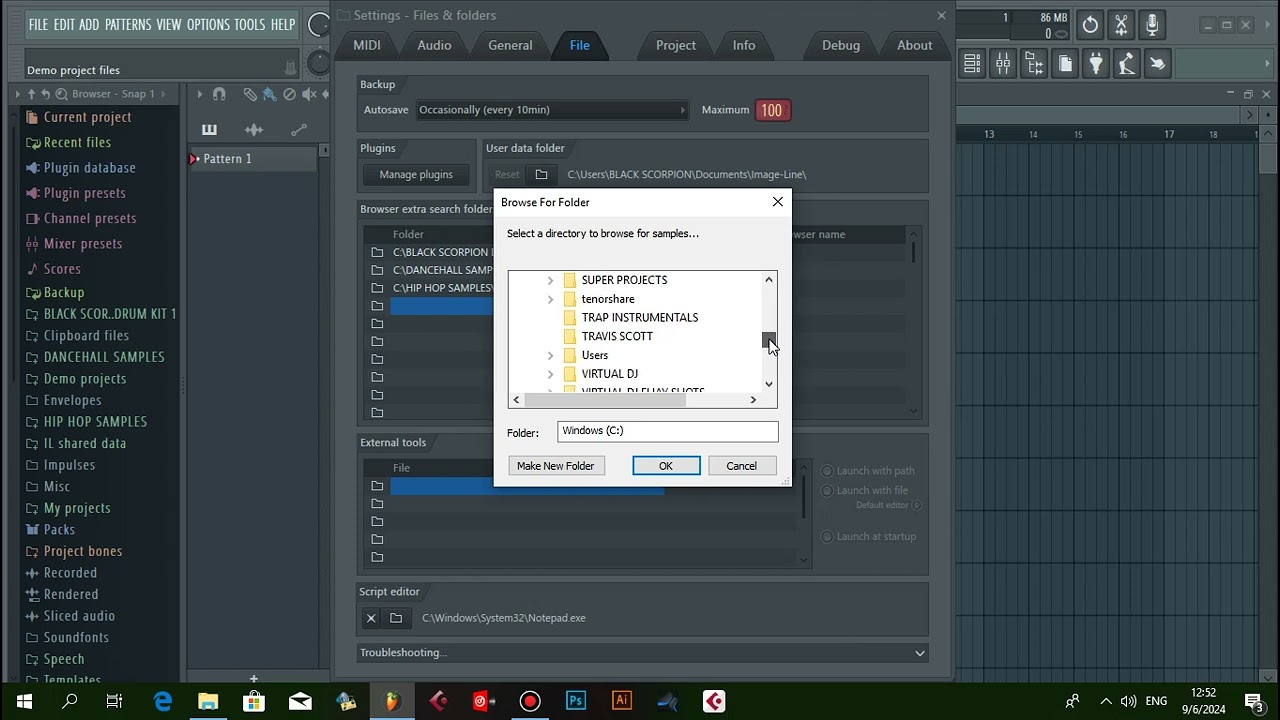Viewport: 1280px width, 720px height.
Task: Open Illustrator from the Windows taskbar
Action: point(622,701)
